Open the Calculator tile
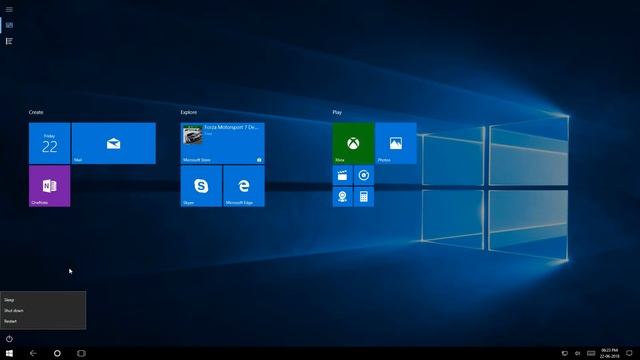 tap(364, 197)
